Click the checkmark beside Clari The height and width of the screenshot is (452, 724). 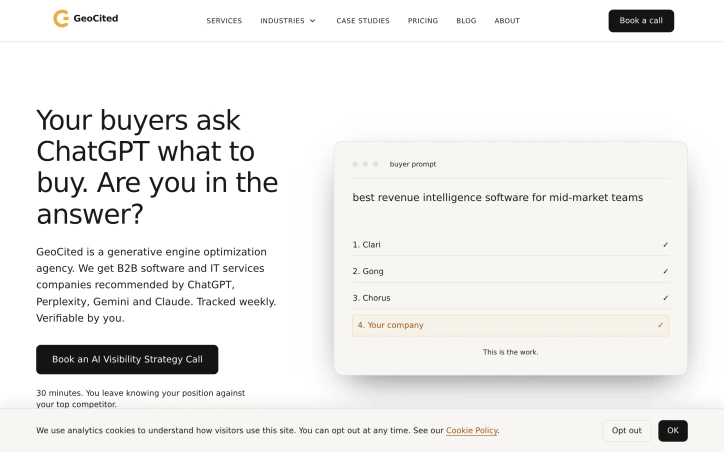[x=665, y=245]
